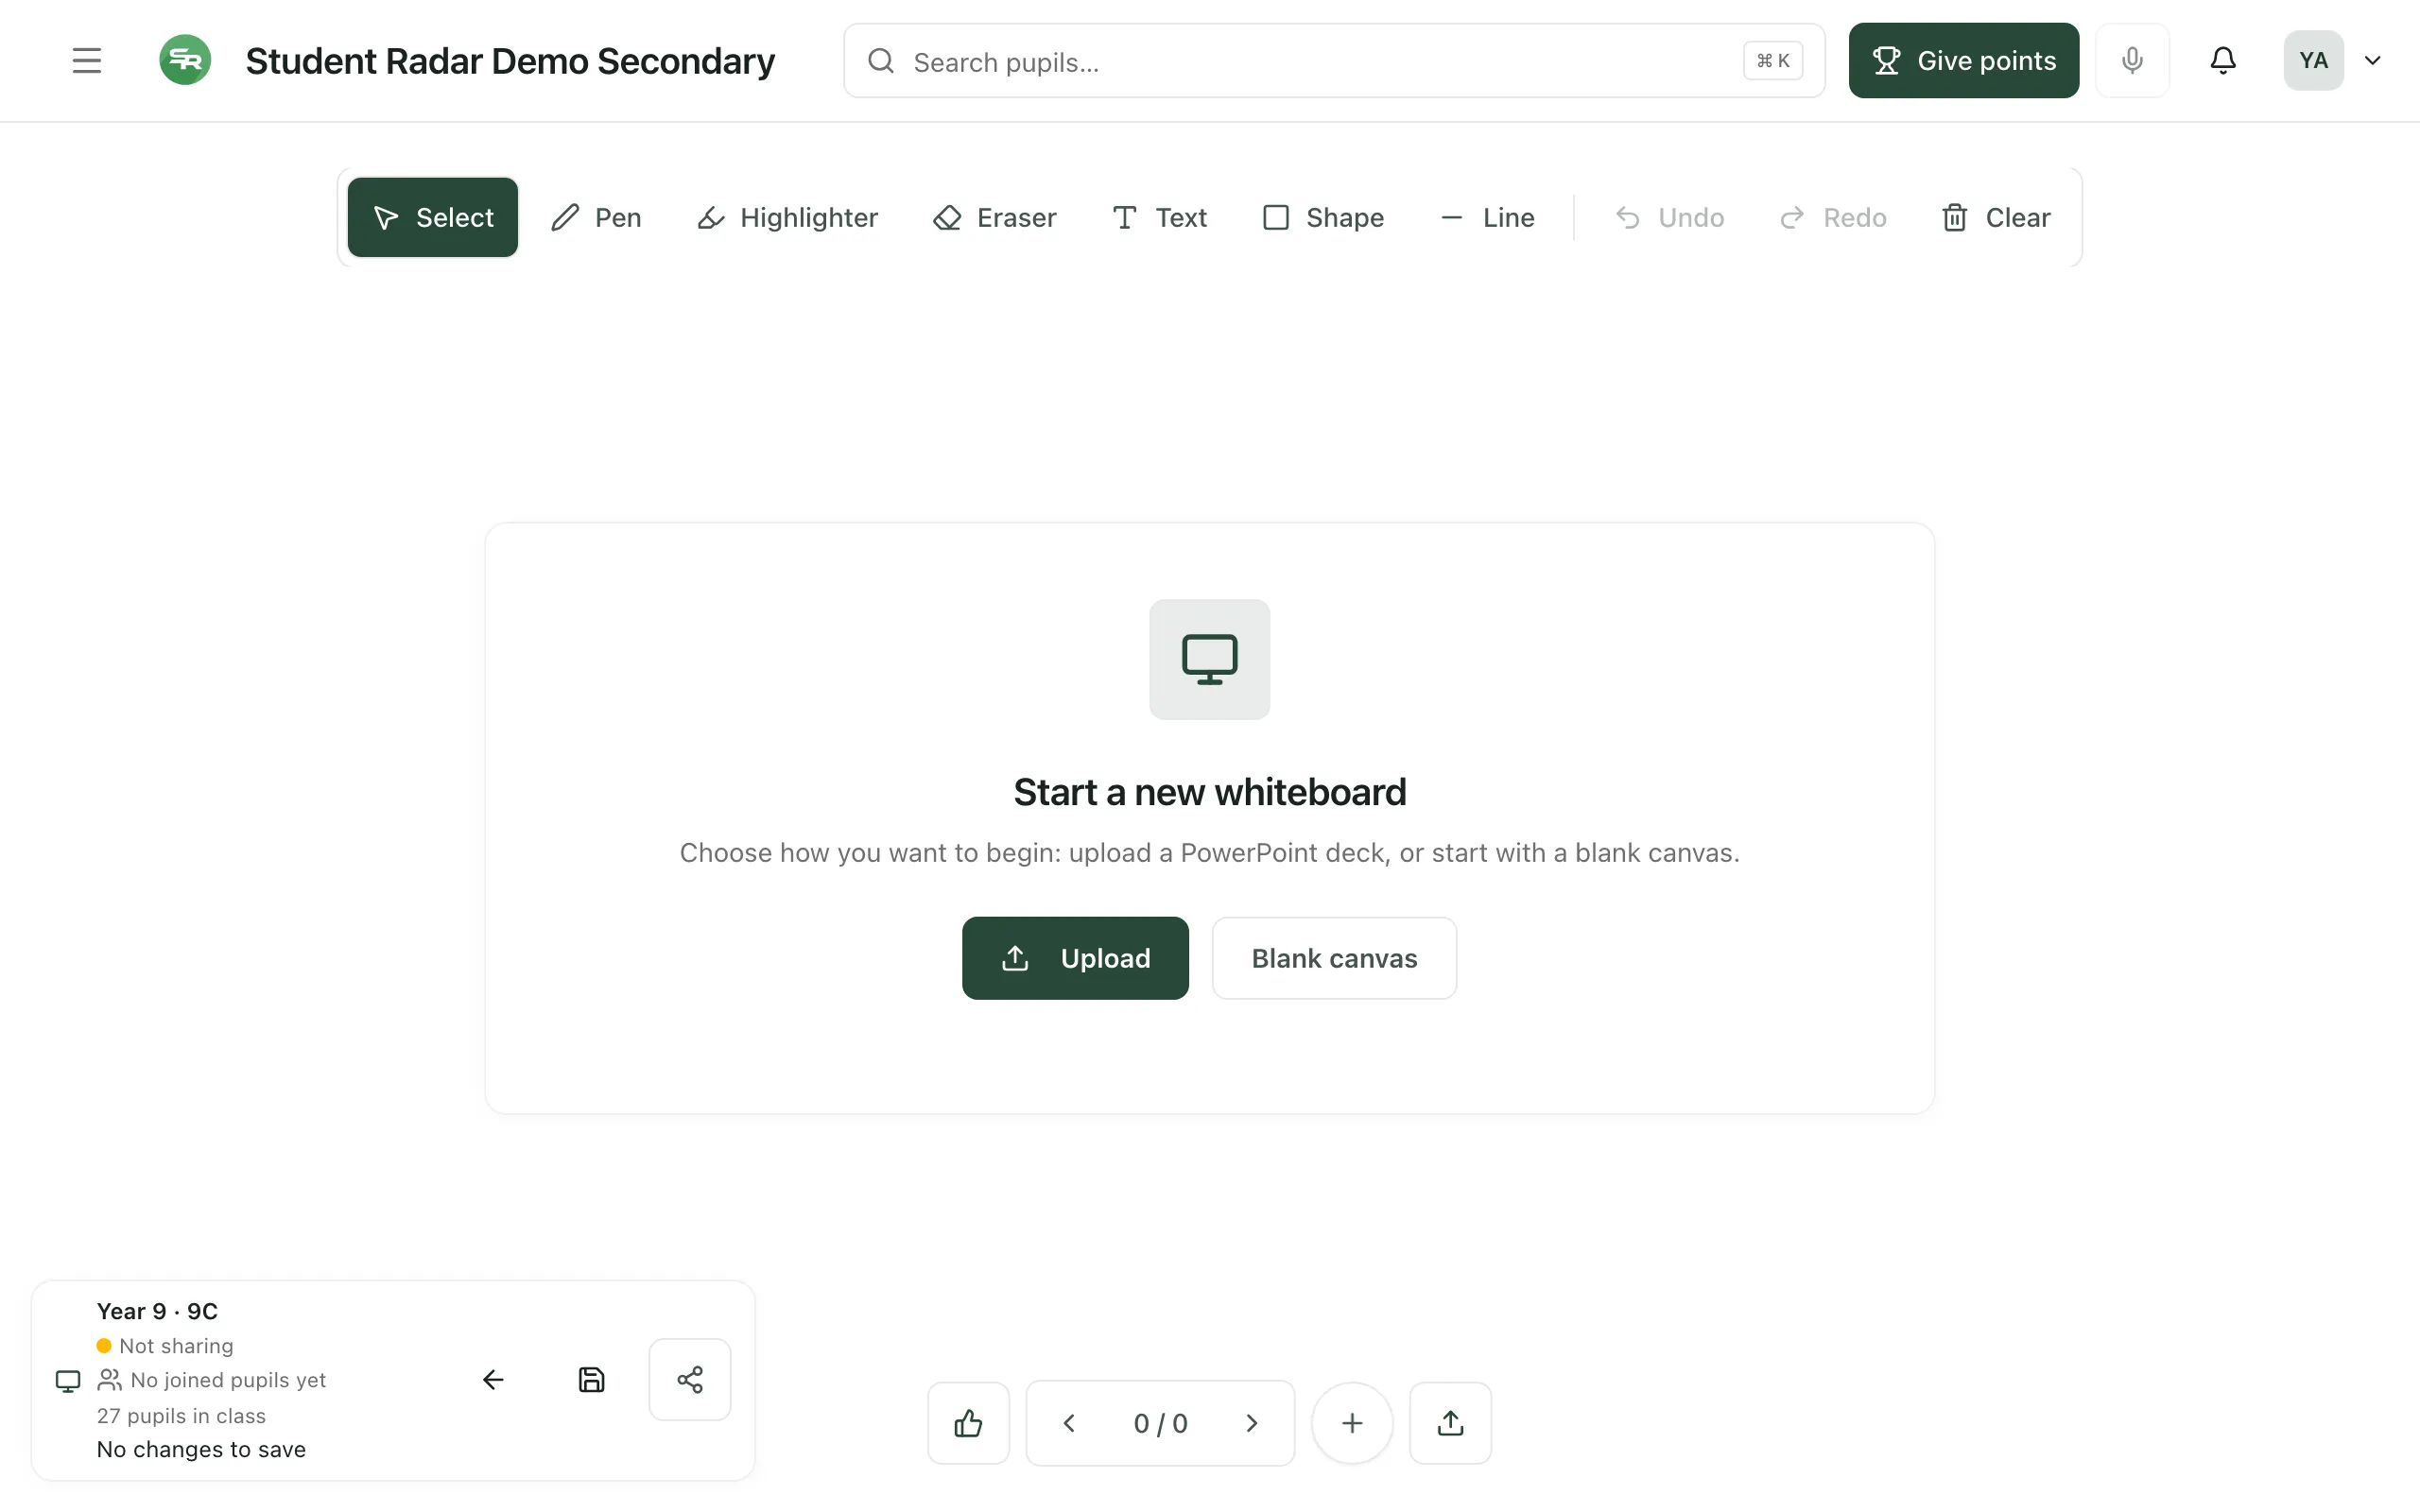Save the whiteboard with floppy icon
Image resolution: width=2420 pixels, height=1512 pixels.
point(592,1380)
